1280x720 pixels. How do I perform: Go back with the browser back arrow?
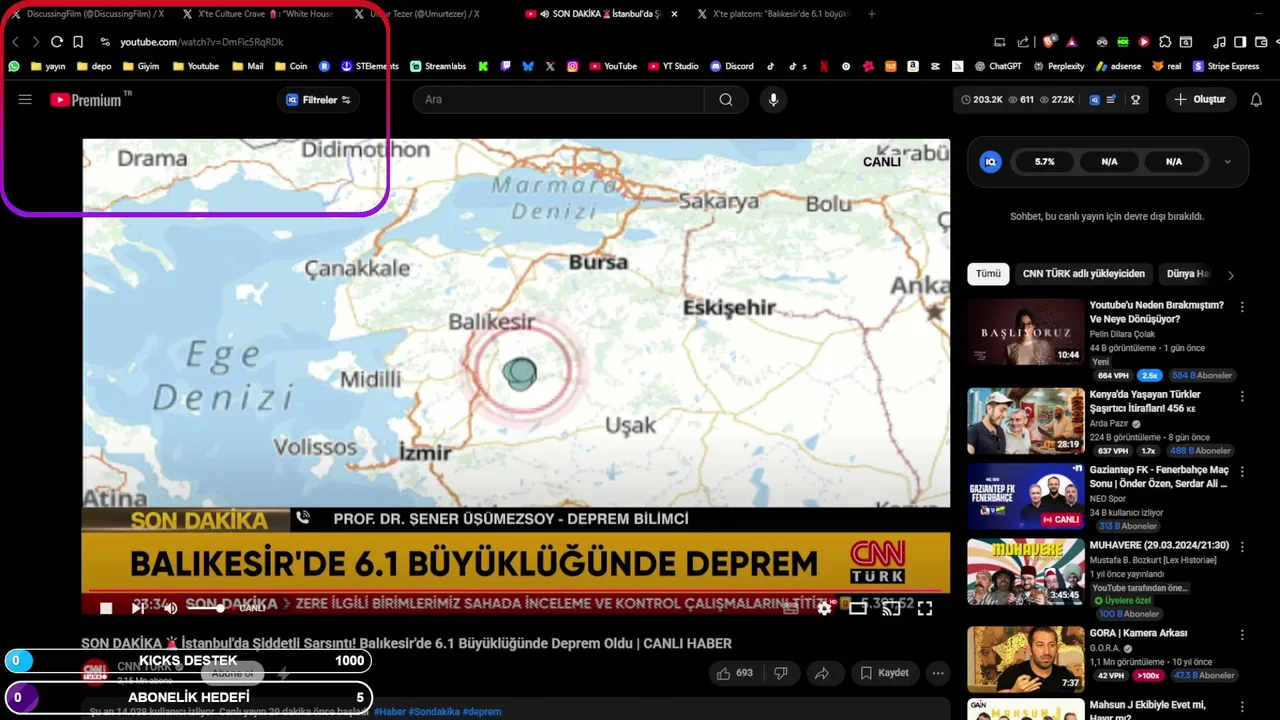point(15,42)
